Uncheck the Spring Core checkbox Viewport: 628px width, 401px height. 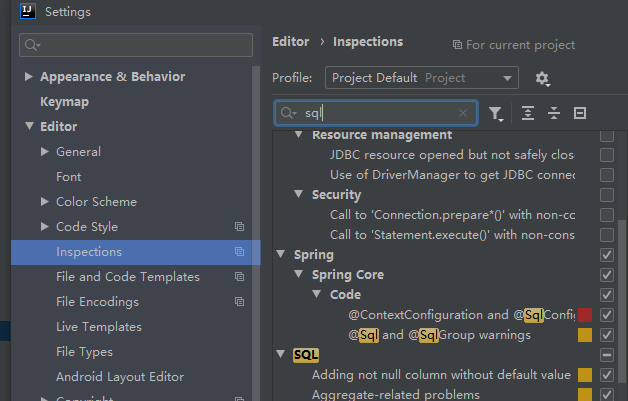[x=607, y=275]
